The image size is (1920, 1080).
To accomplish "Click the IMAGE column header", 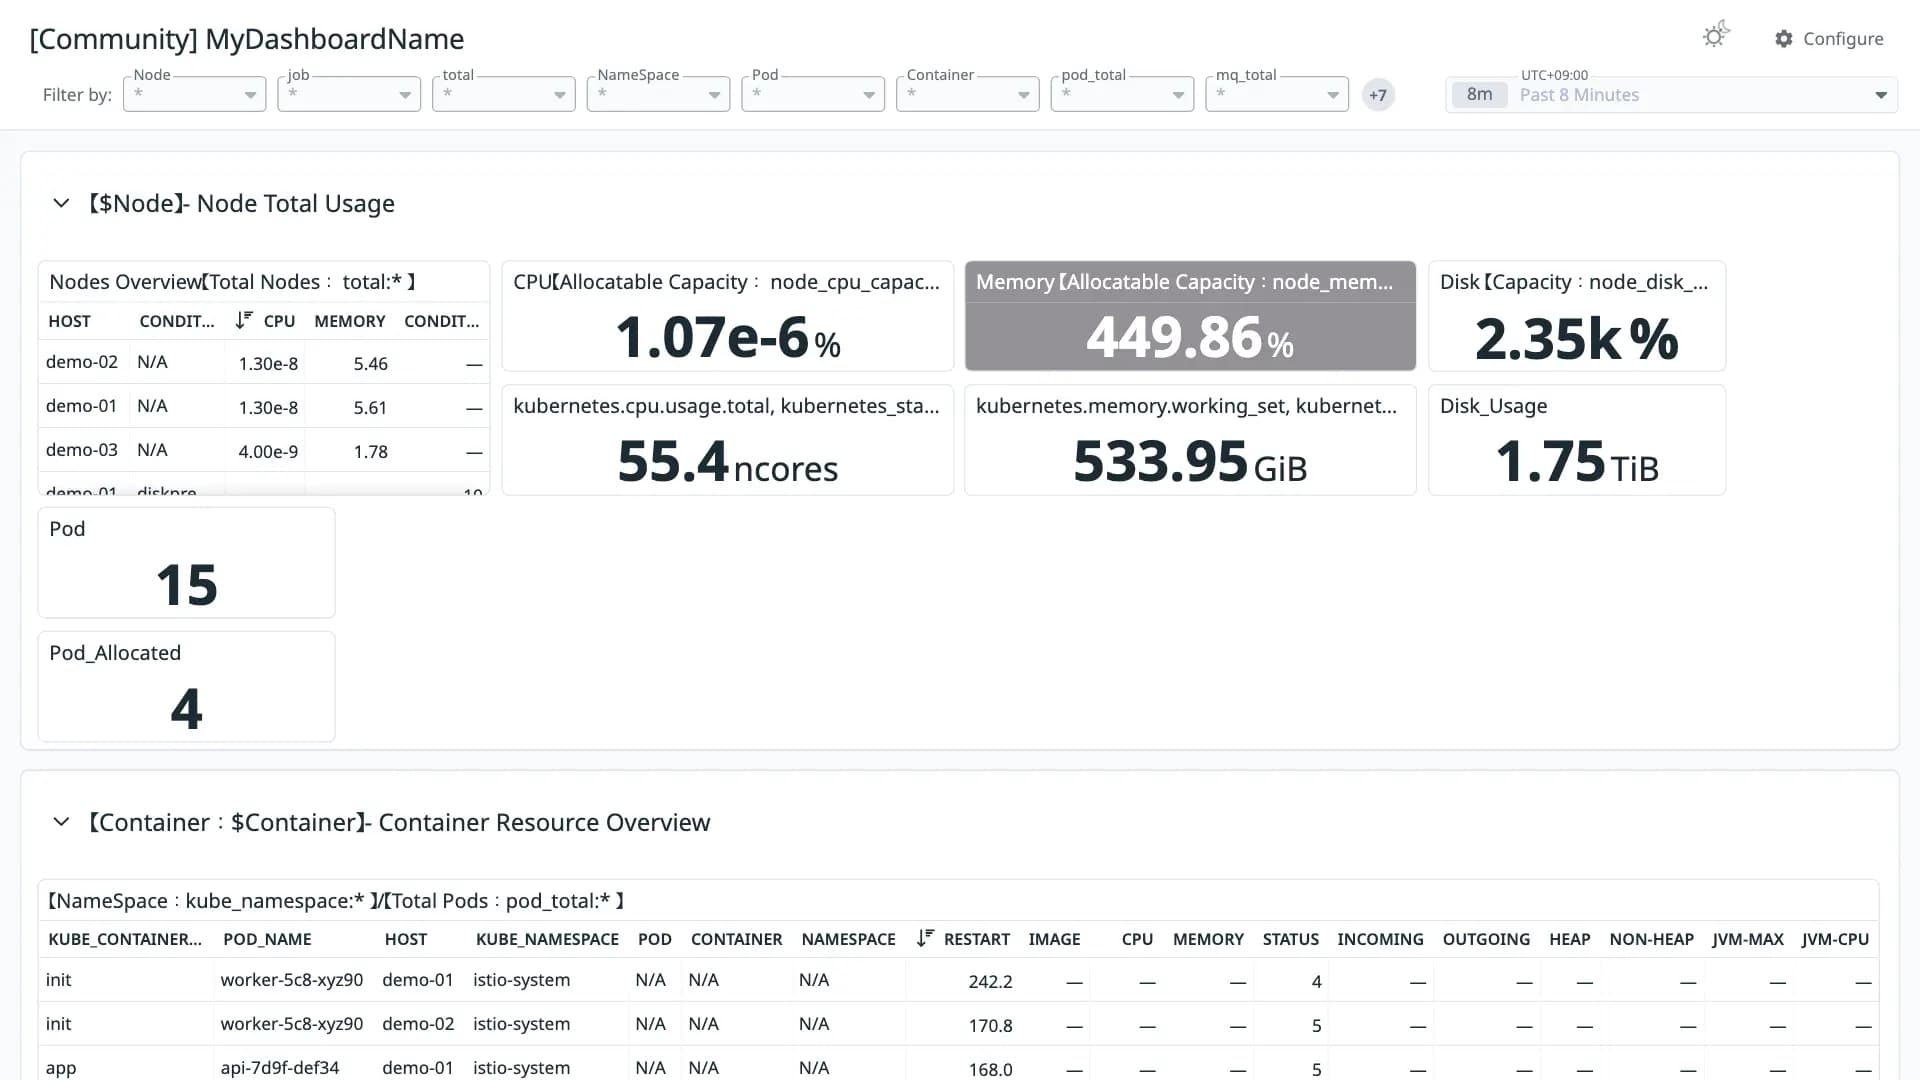I will pyautogui.click(x=1054, y=939).
